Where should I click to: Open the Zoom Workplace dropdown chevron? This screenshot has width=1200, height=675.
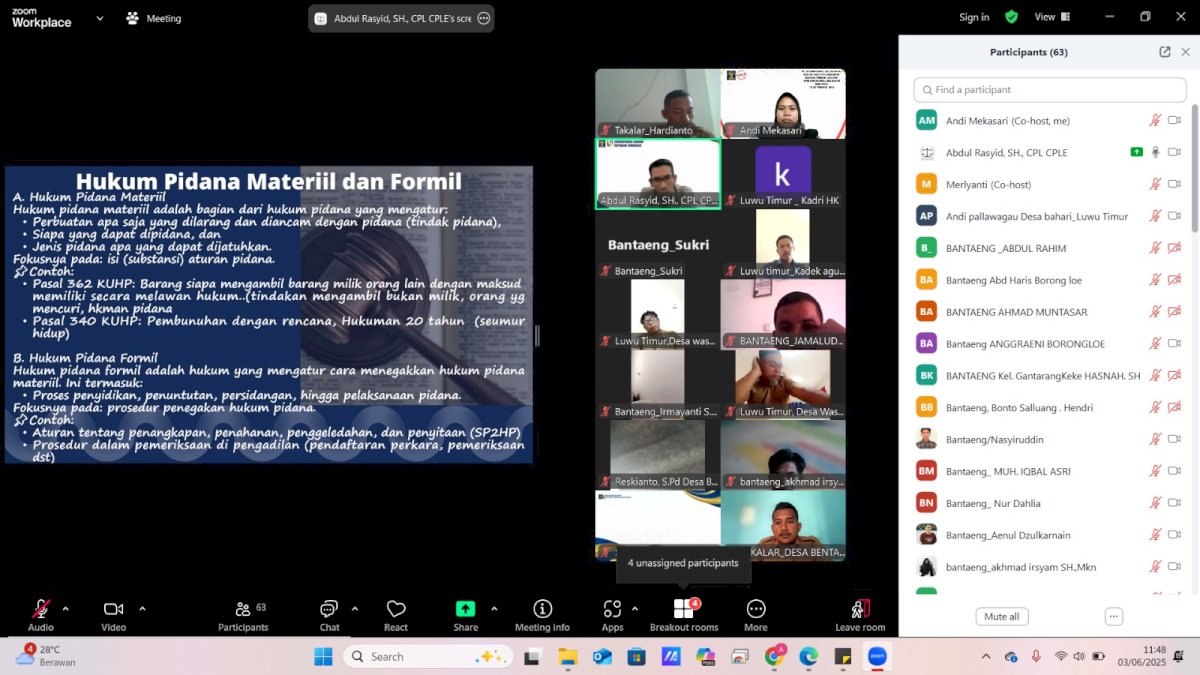click(99, 18)
